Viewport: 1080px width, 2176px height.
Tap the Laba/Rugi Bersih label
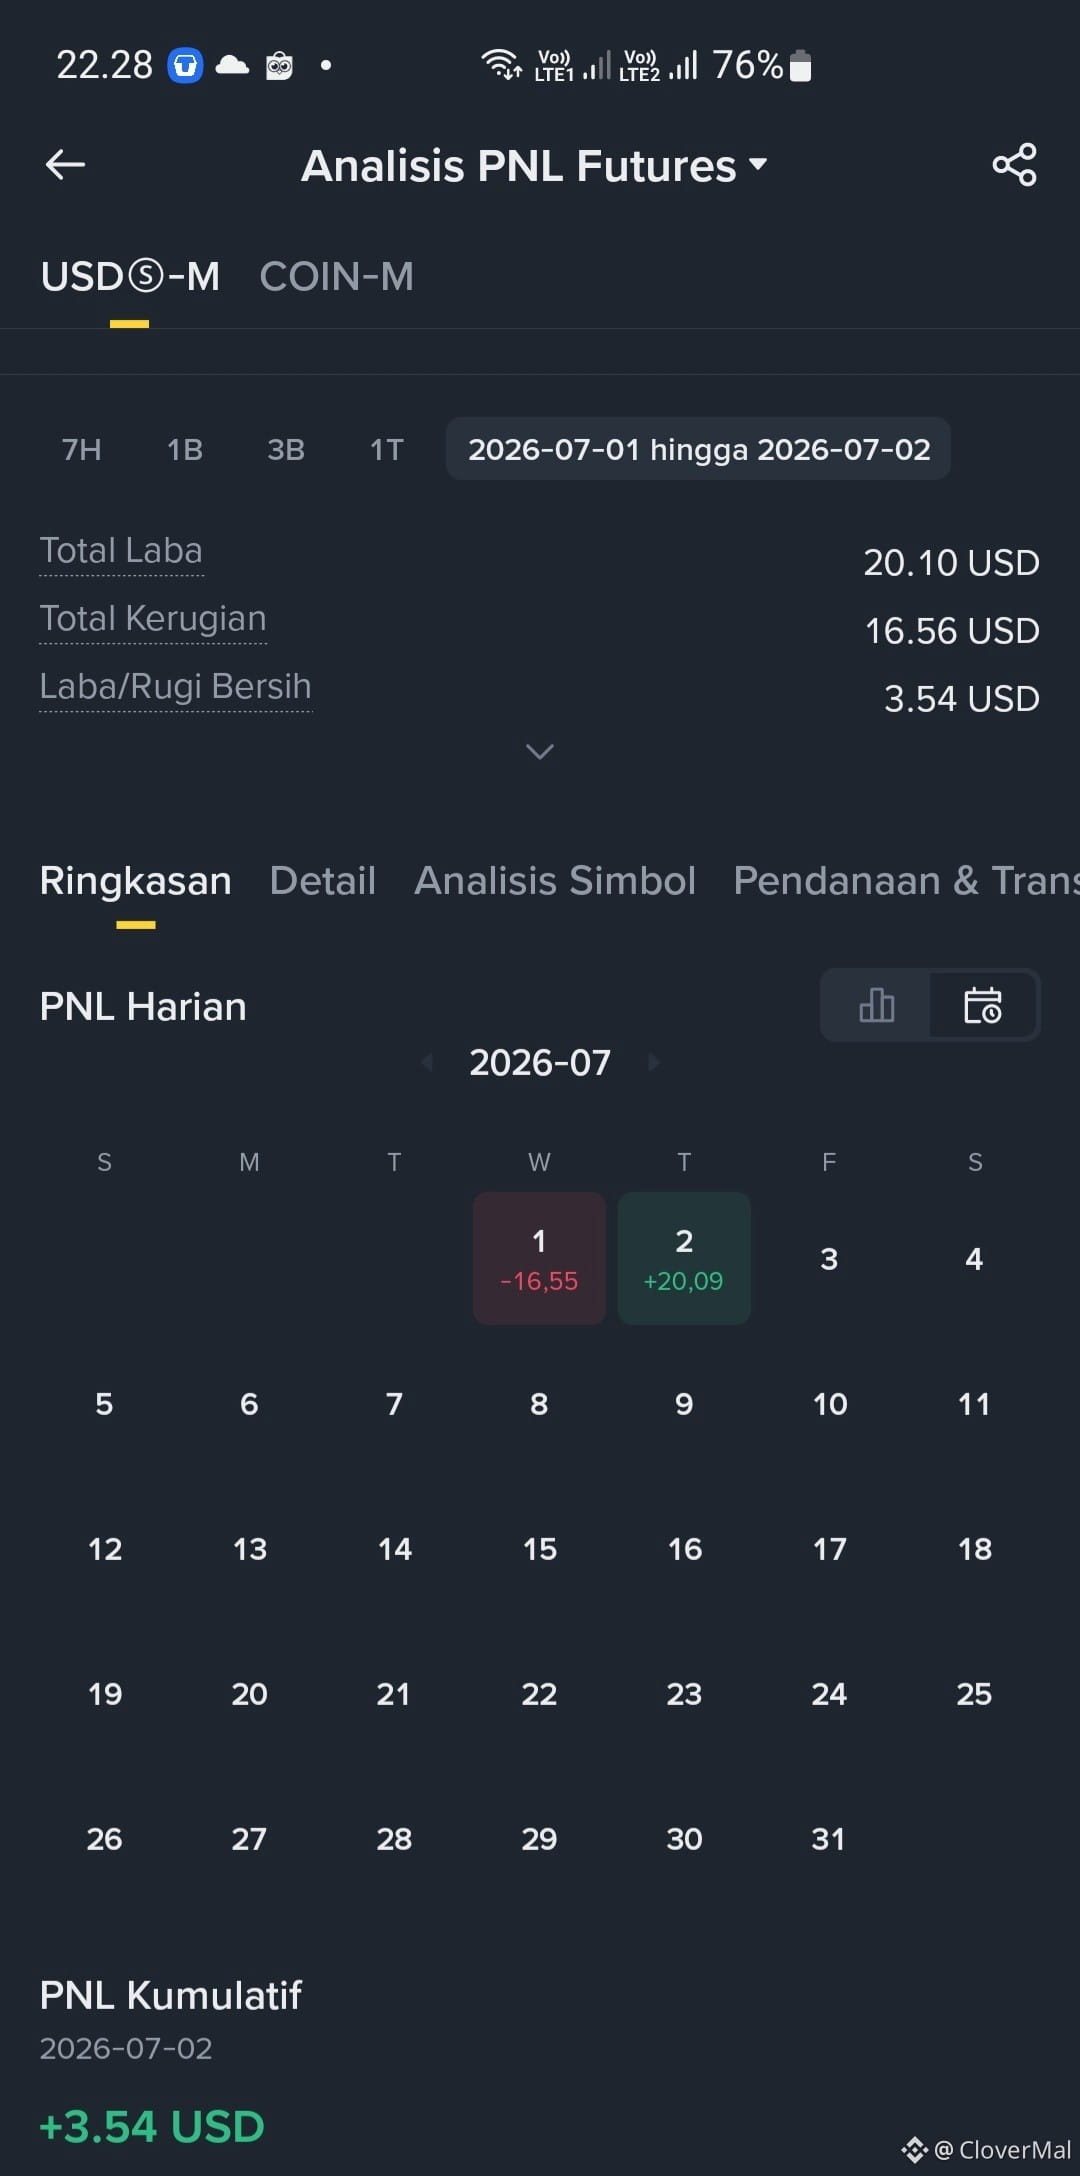tap(175, 687)
